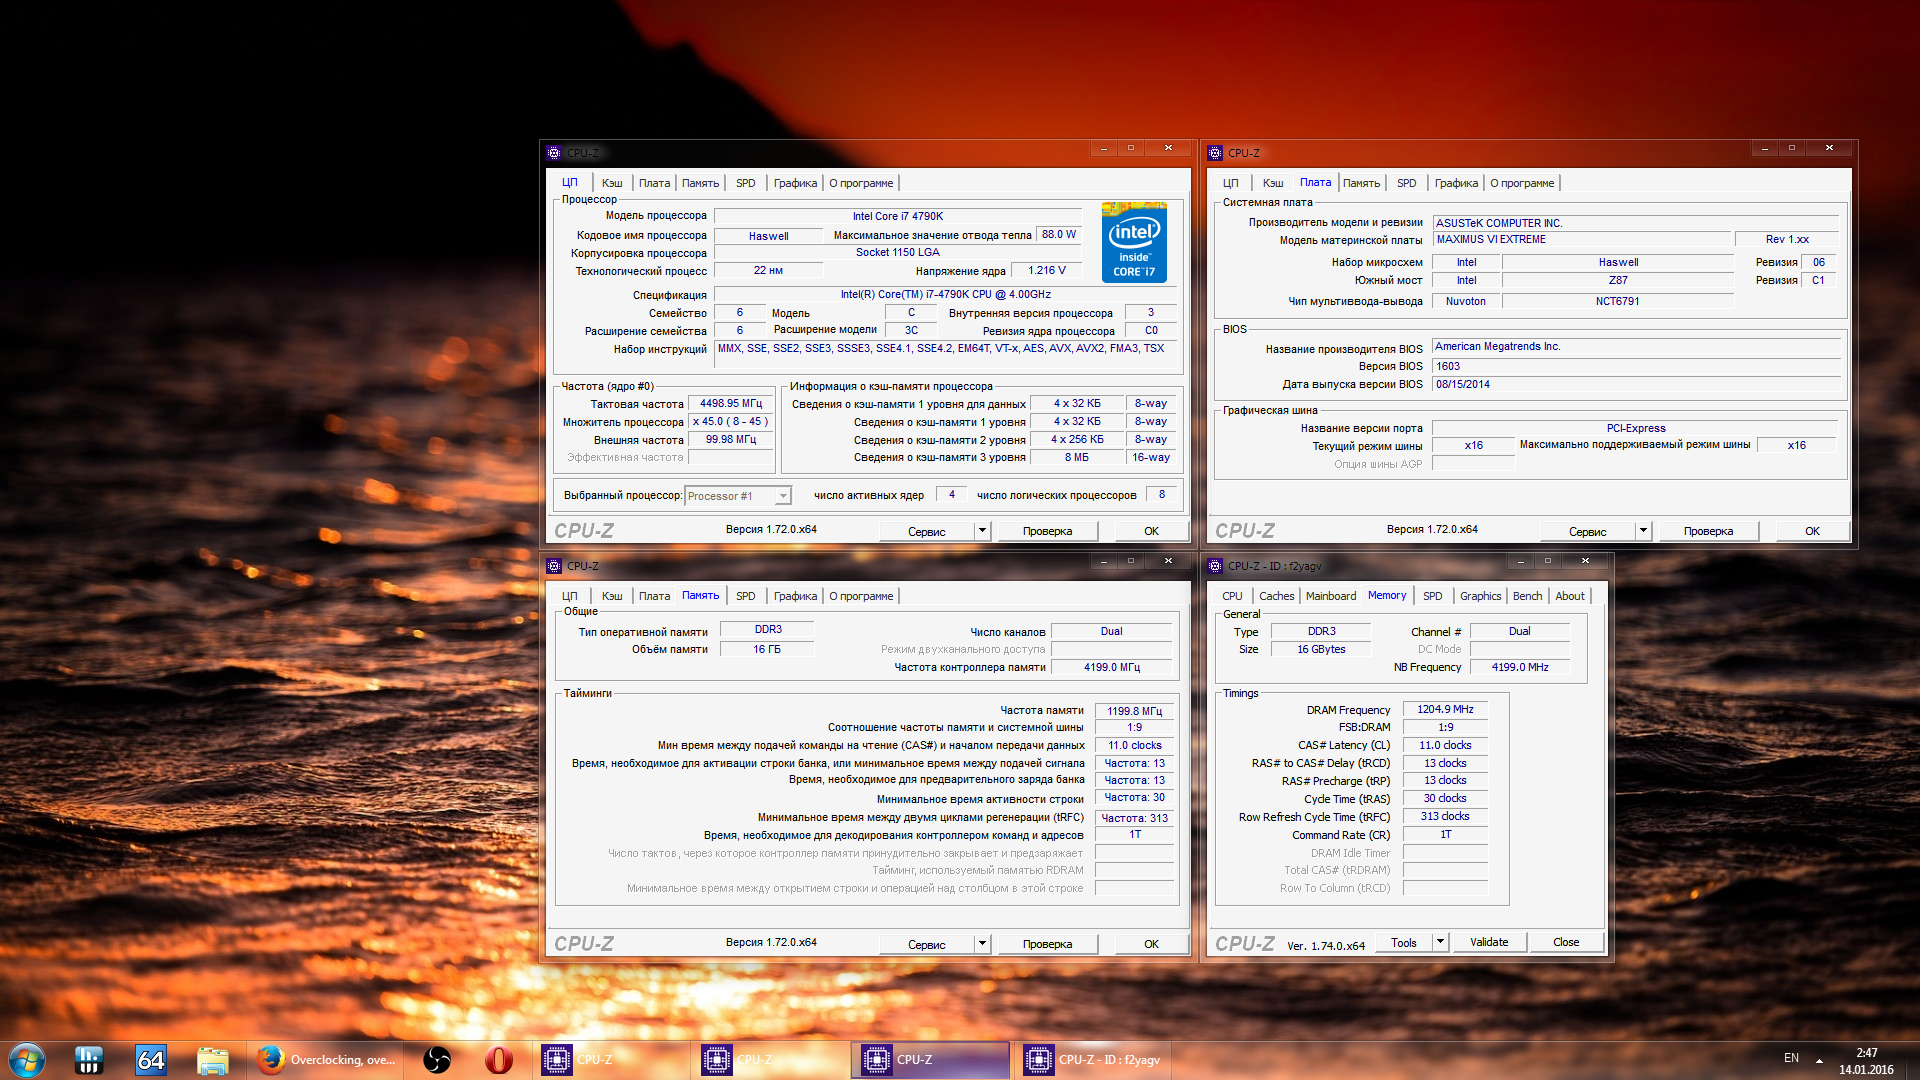Image resolution: width=1920 pixels, height=1080 pixels.
Task: Open the About tab
Action: [x=1570, y=596]
